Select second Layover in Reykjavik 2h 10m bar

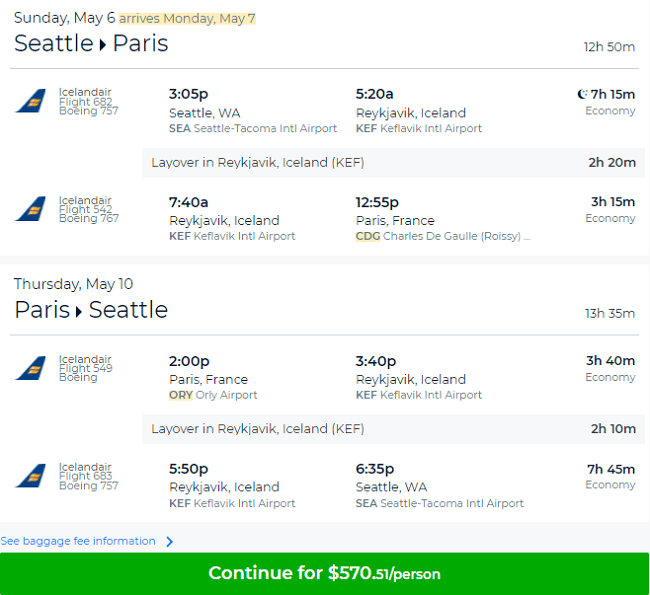click(393, 429)
